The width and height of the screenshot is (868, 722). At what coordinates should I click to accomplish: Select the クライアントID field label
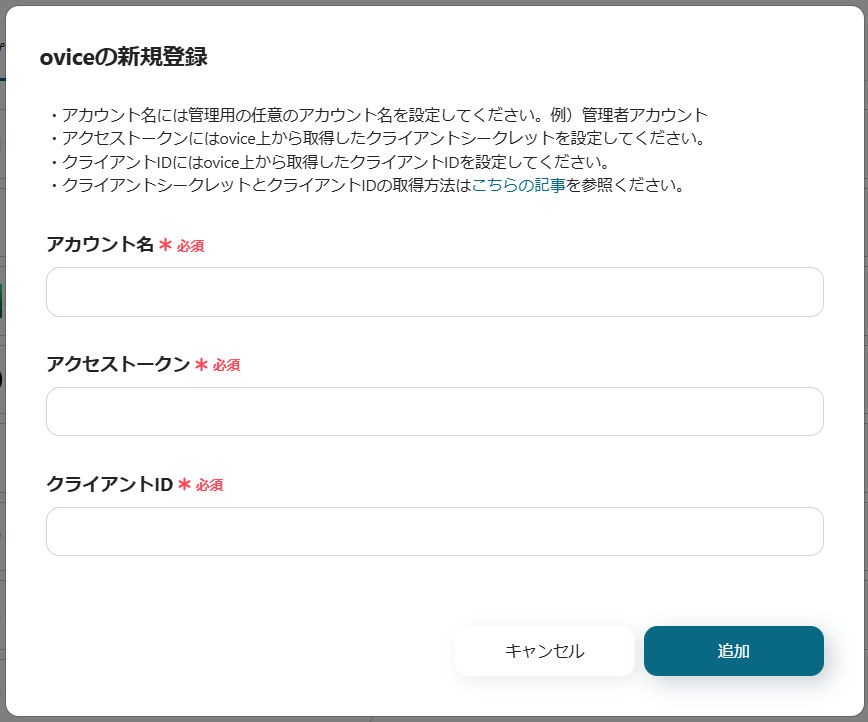coord(110,484)
